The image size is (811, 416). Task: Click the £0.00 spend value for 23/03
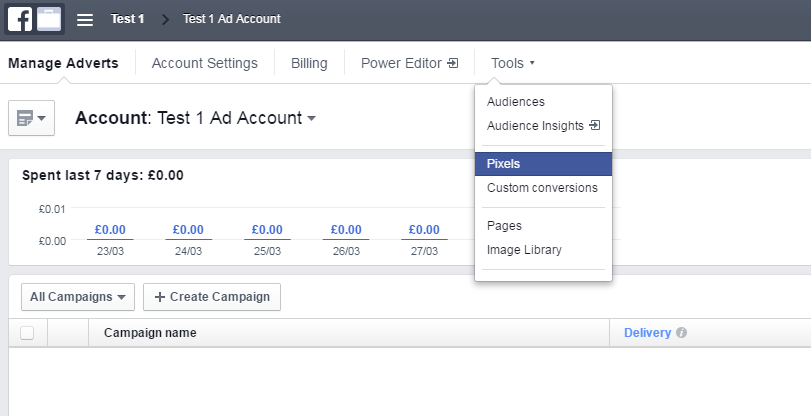(x=110, y=230)
